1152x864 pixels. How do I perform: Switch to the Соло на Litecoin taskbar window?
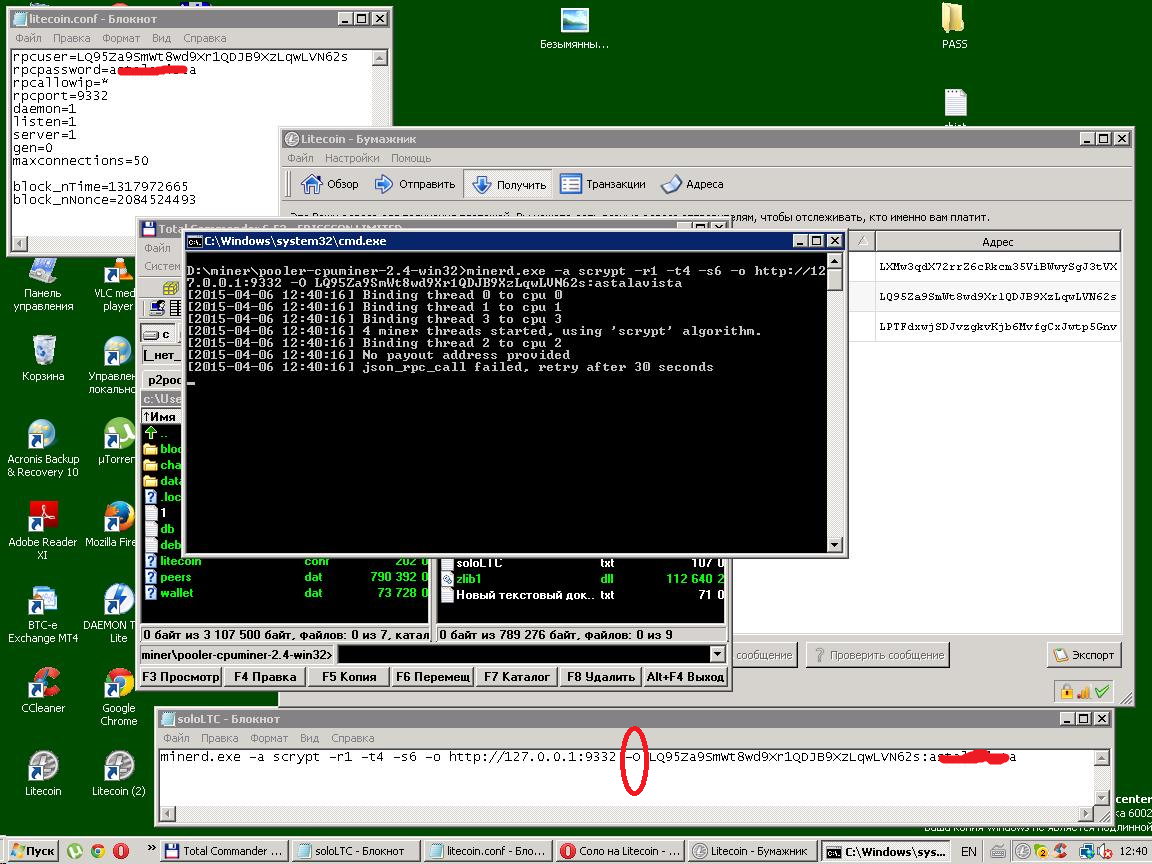[621, 851]
